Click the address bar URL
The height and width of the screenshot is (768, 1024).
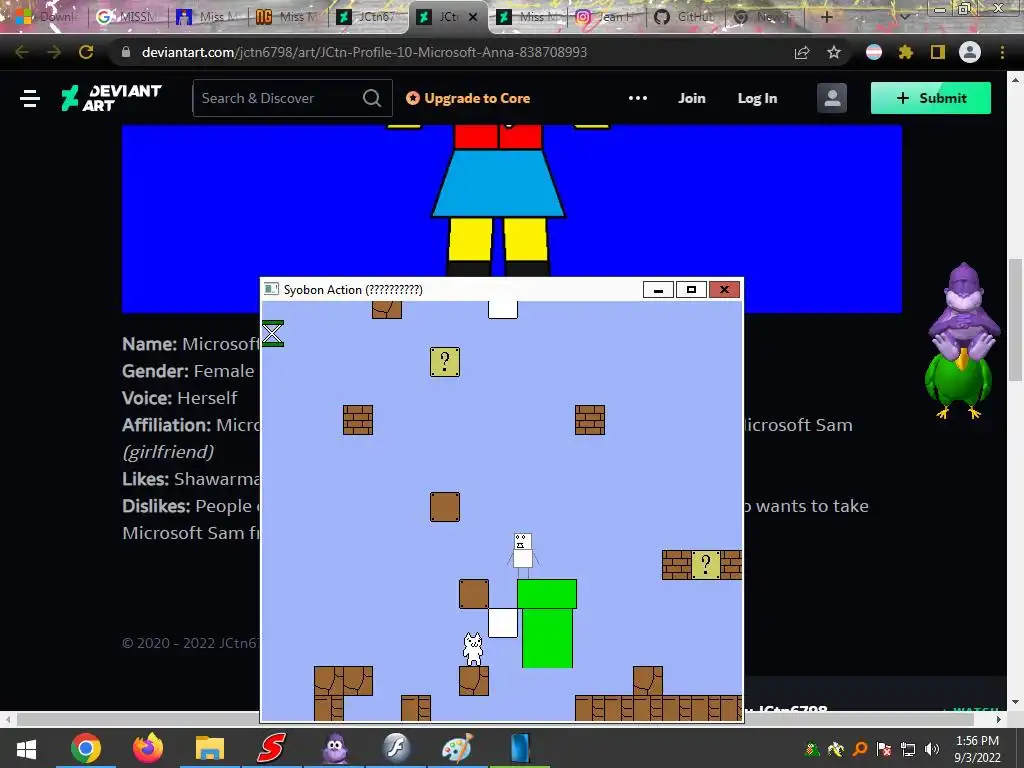(364, 52)
